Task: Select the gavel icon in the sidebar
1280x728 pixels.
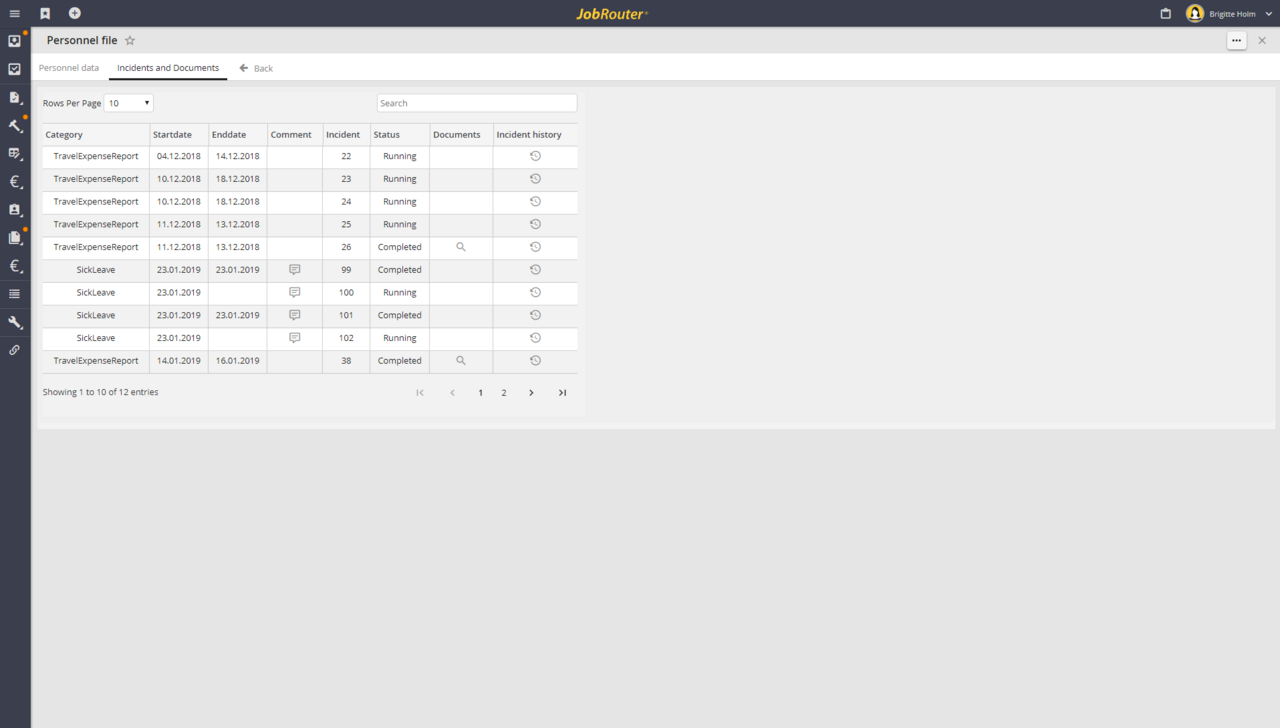Action: (x=14, y=125)
